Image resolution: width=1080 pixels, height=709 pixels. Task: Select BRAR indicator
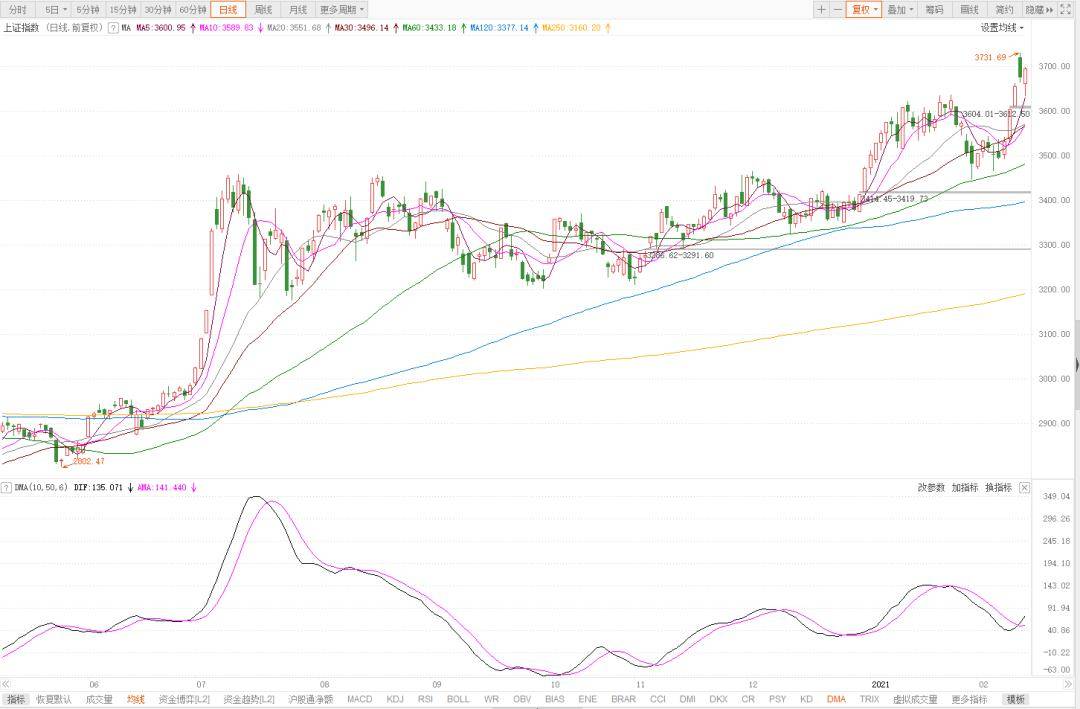pos(623,699)
